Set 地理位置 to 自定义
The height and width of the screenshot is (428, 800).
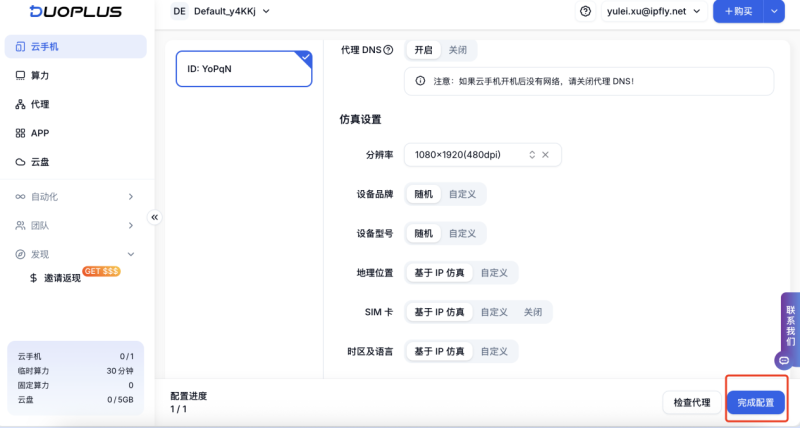pyautogui.click(x=494, y=273)
